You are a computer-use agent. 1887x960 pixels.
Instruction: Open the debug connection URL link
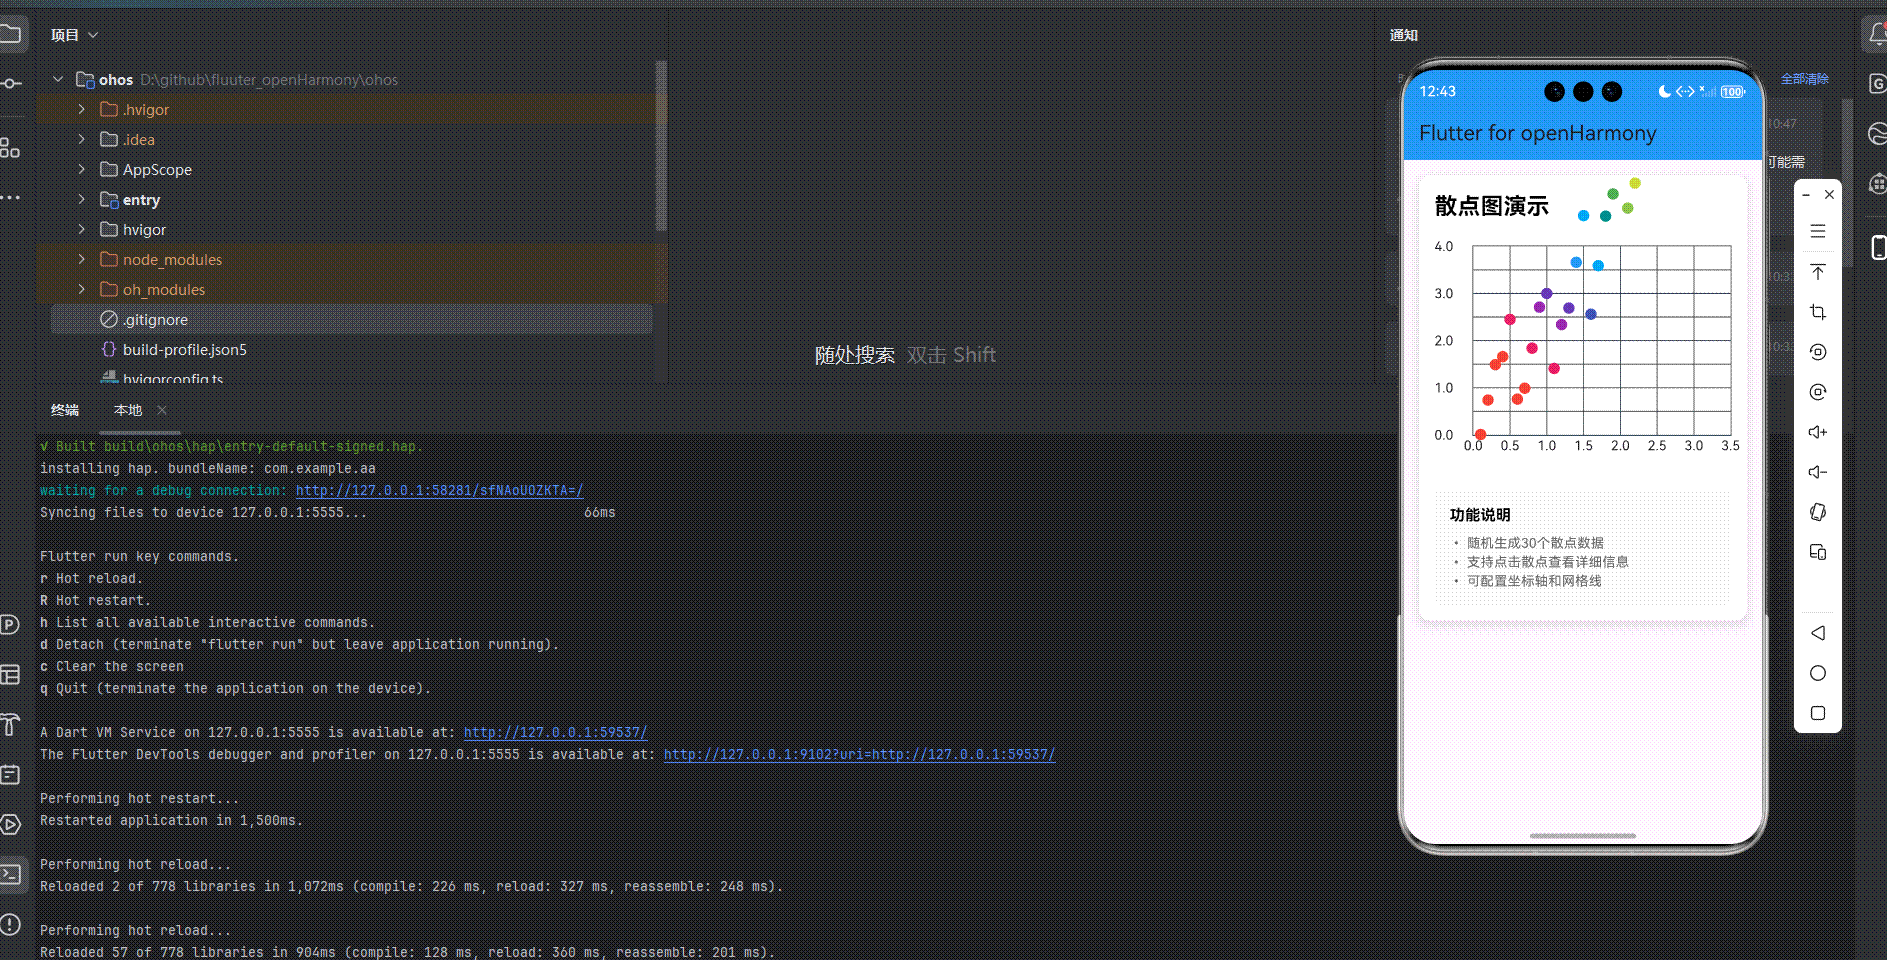pos(439,490)
